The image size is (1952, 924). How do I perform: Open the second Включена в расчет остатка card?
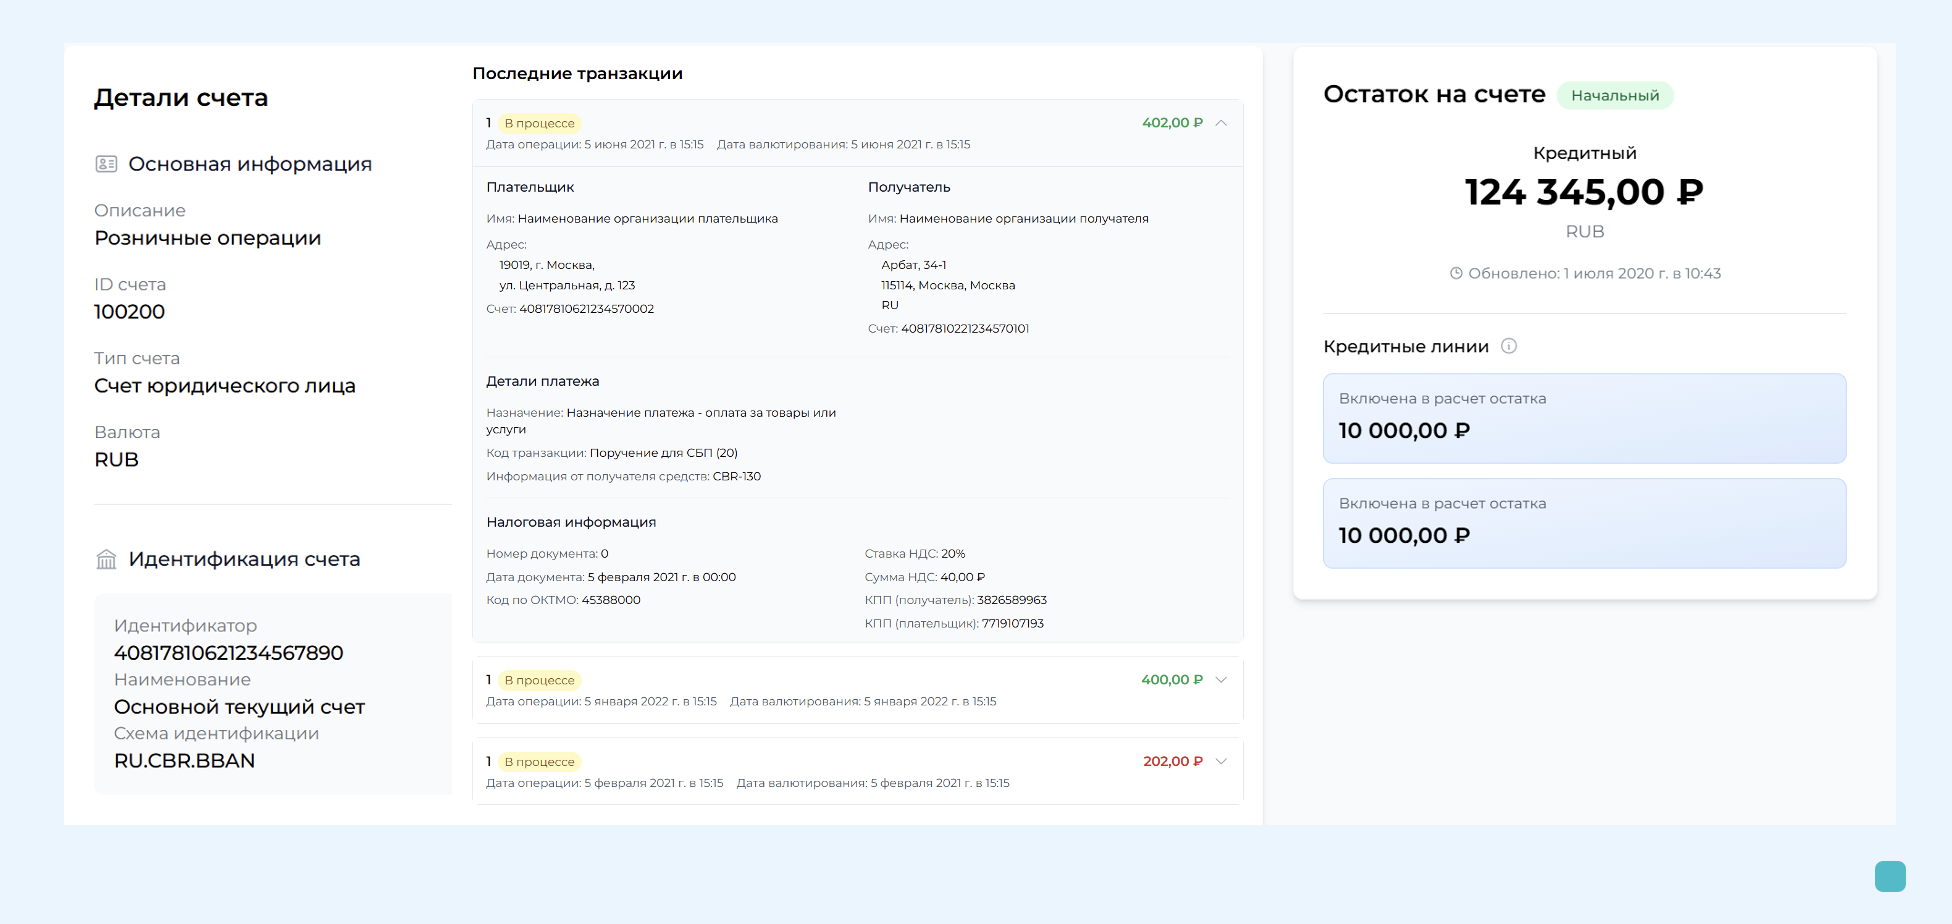pyautogui.click(x=1584, y=523)
